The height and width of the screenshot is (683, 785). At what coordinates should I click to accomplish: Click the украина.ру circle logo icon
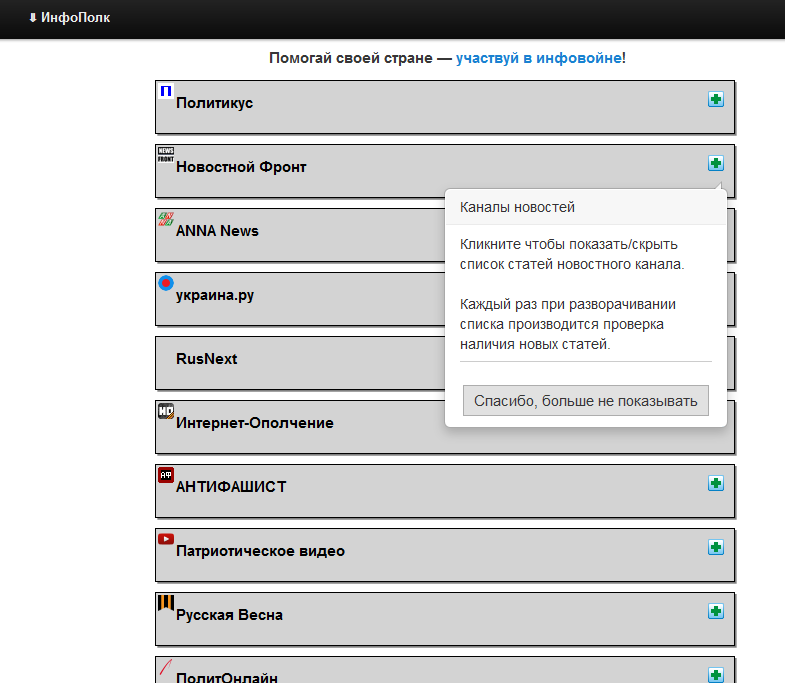(x=166, y=283)
